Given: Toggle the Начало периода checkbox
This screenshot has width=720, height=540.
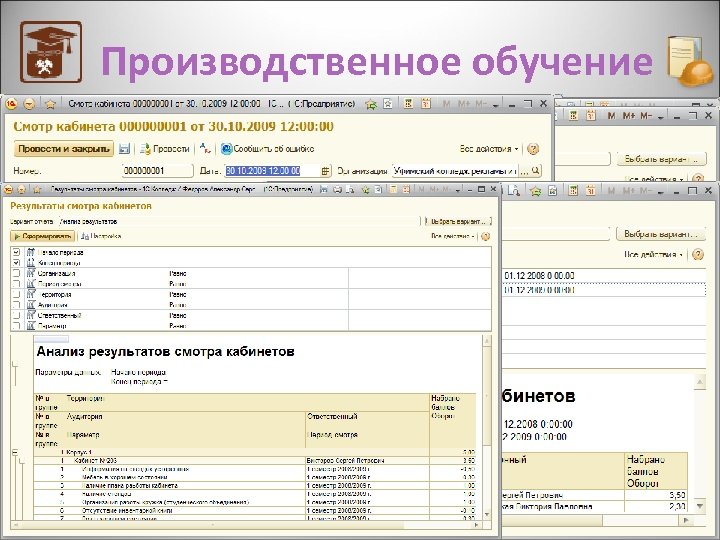Looking at the screenshot, I should 17,252.
